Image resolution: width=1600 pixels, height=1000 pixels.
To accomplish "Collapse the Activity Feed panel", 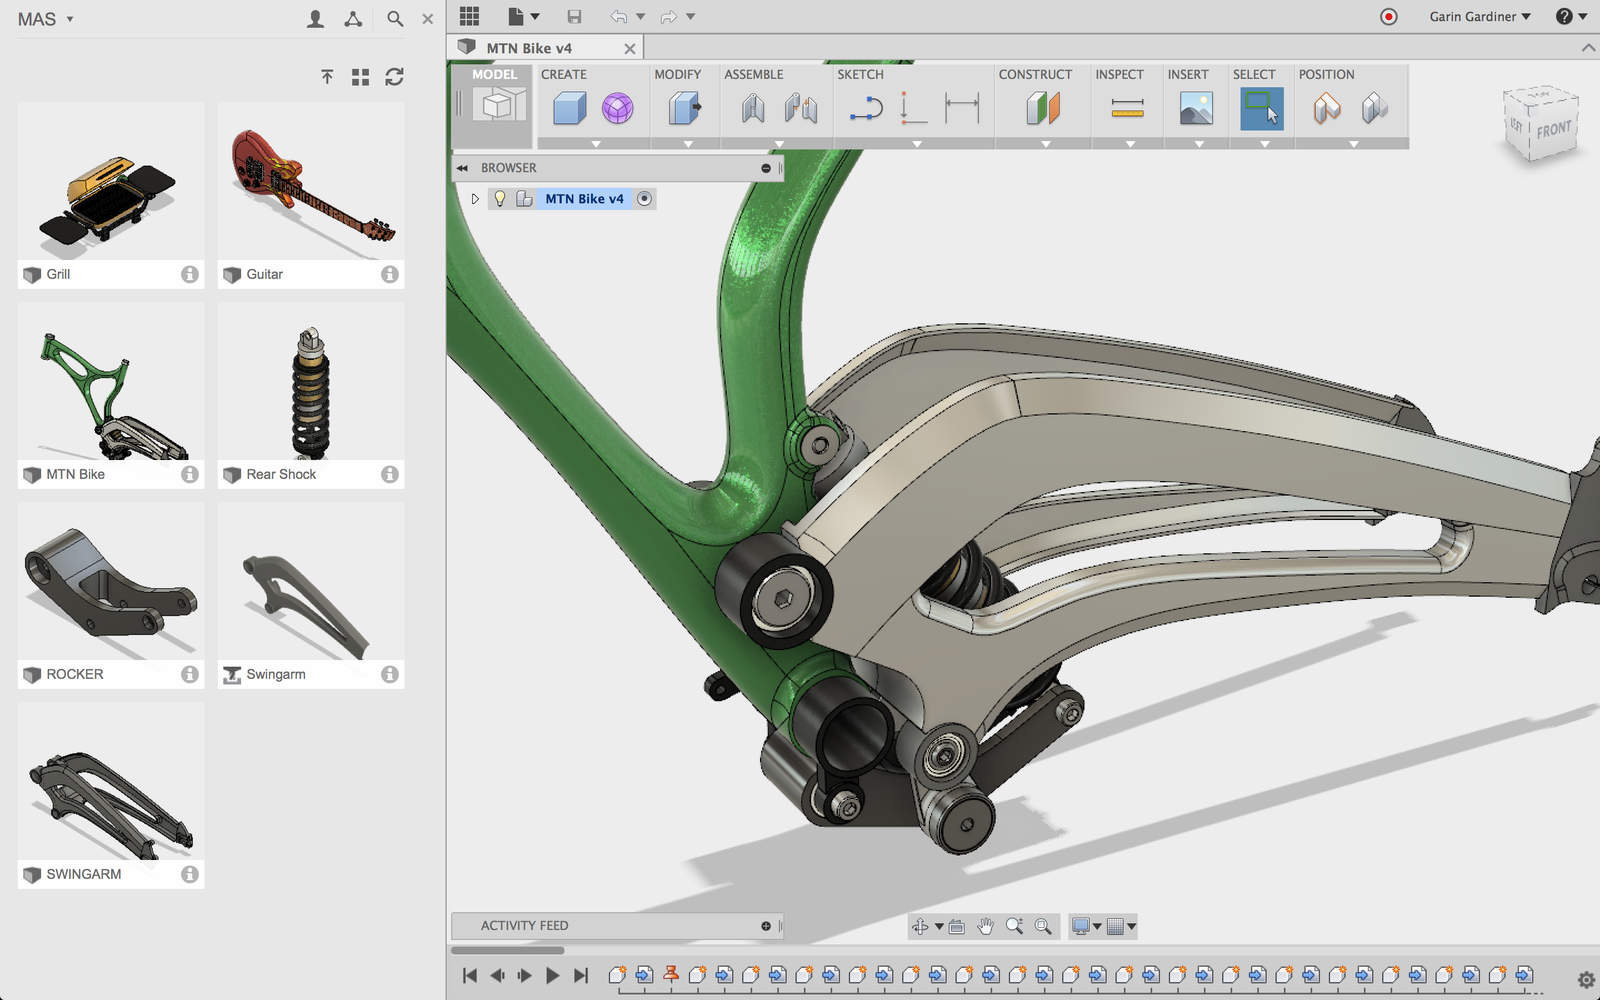I will coord(765,925).
